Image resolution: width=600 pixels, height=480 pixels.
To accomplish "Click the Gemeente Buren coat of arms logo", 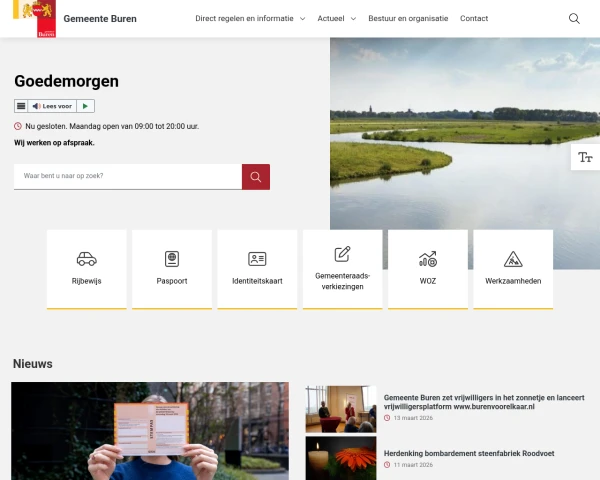I will point(35,18).
